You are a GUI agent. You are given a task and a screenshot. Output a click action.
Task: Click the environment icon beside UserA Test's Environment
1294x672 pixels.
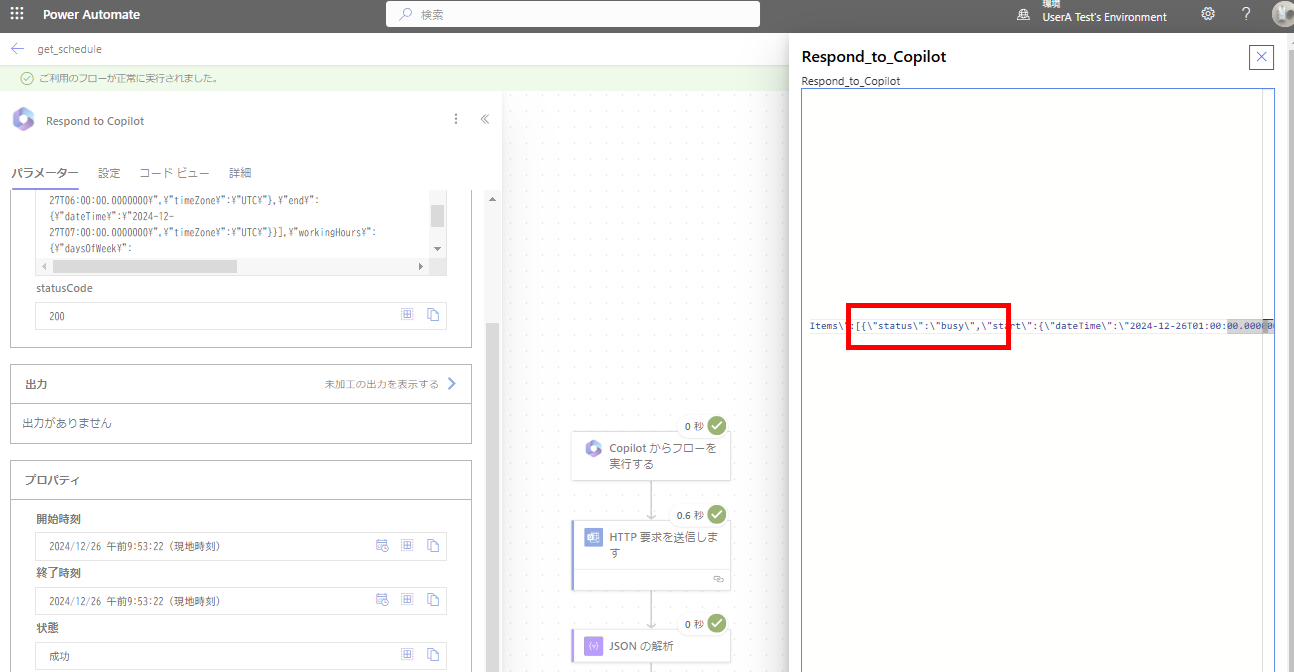point(1022,14)
